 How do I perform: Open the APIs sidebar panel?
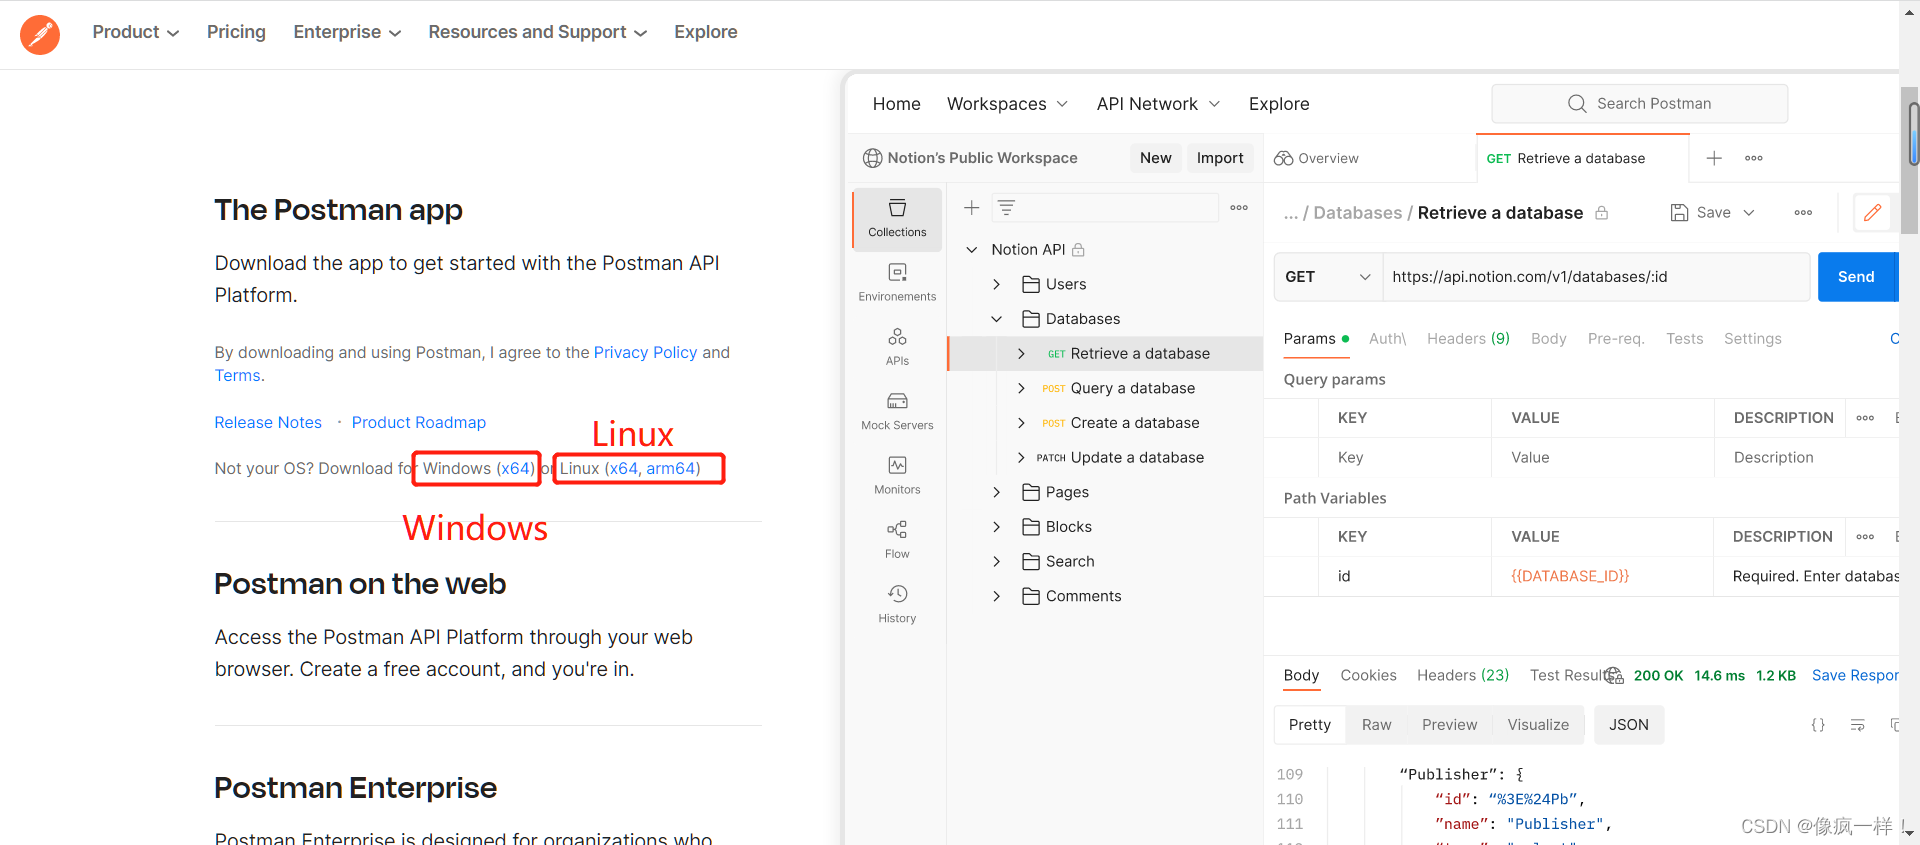(x=897, y=347)
